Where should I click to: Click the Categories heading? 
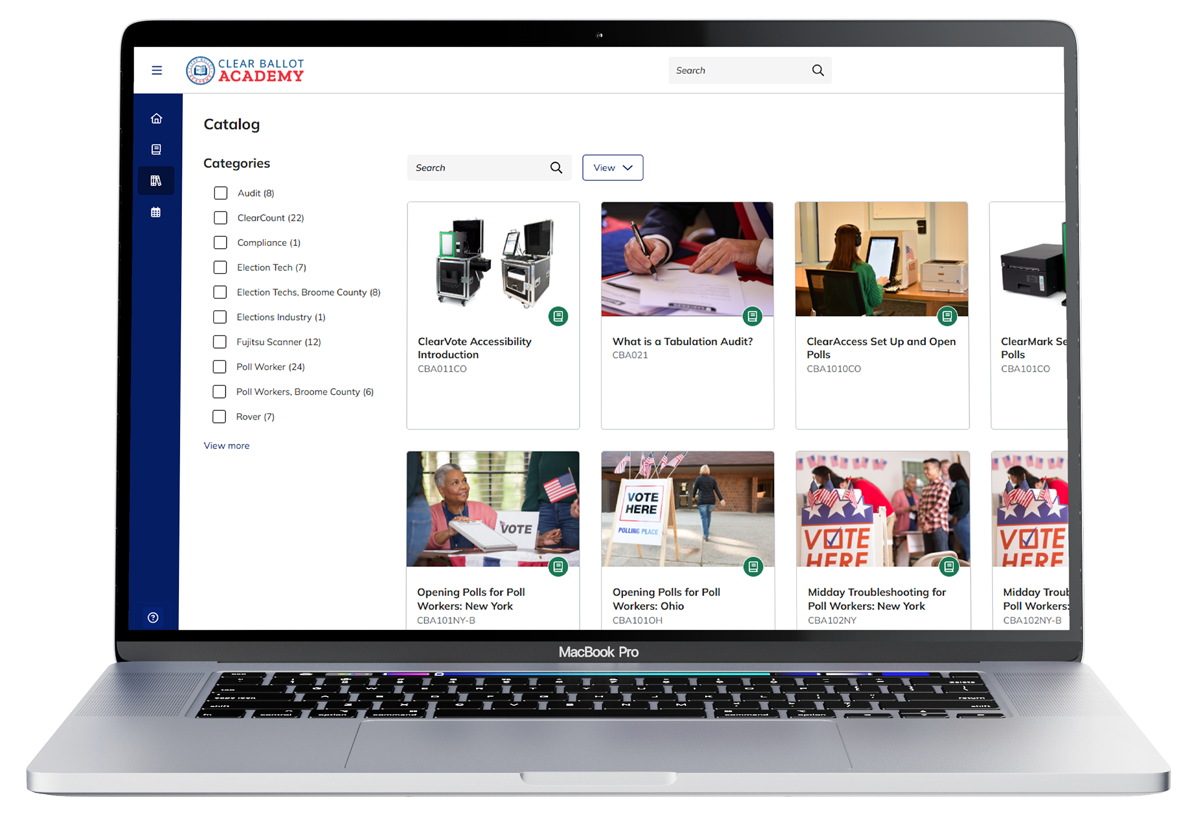click(237, 163)
